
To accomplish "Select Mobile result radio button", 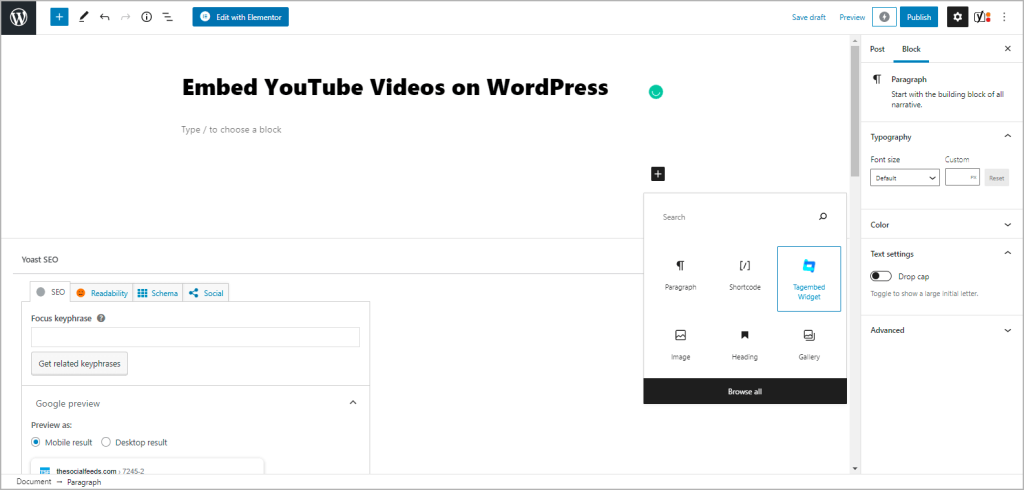I will pos(37,442).
